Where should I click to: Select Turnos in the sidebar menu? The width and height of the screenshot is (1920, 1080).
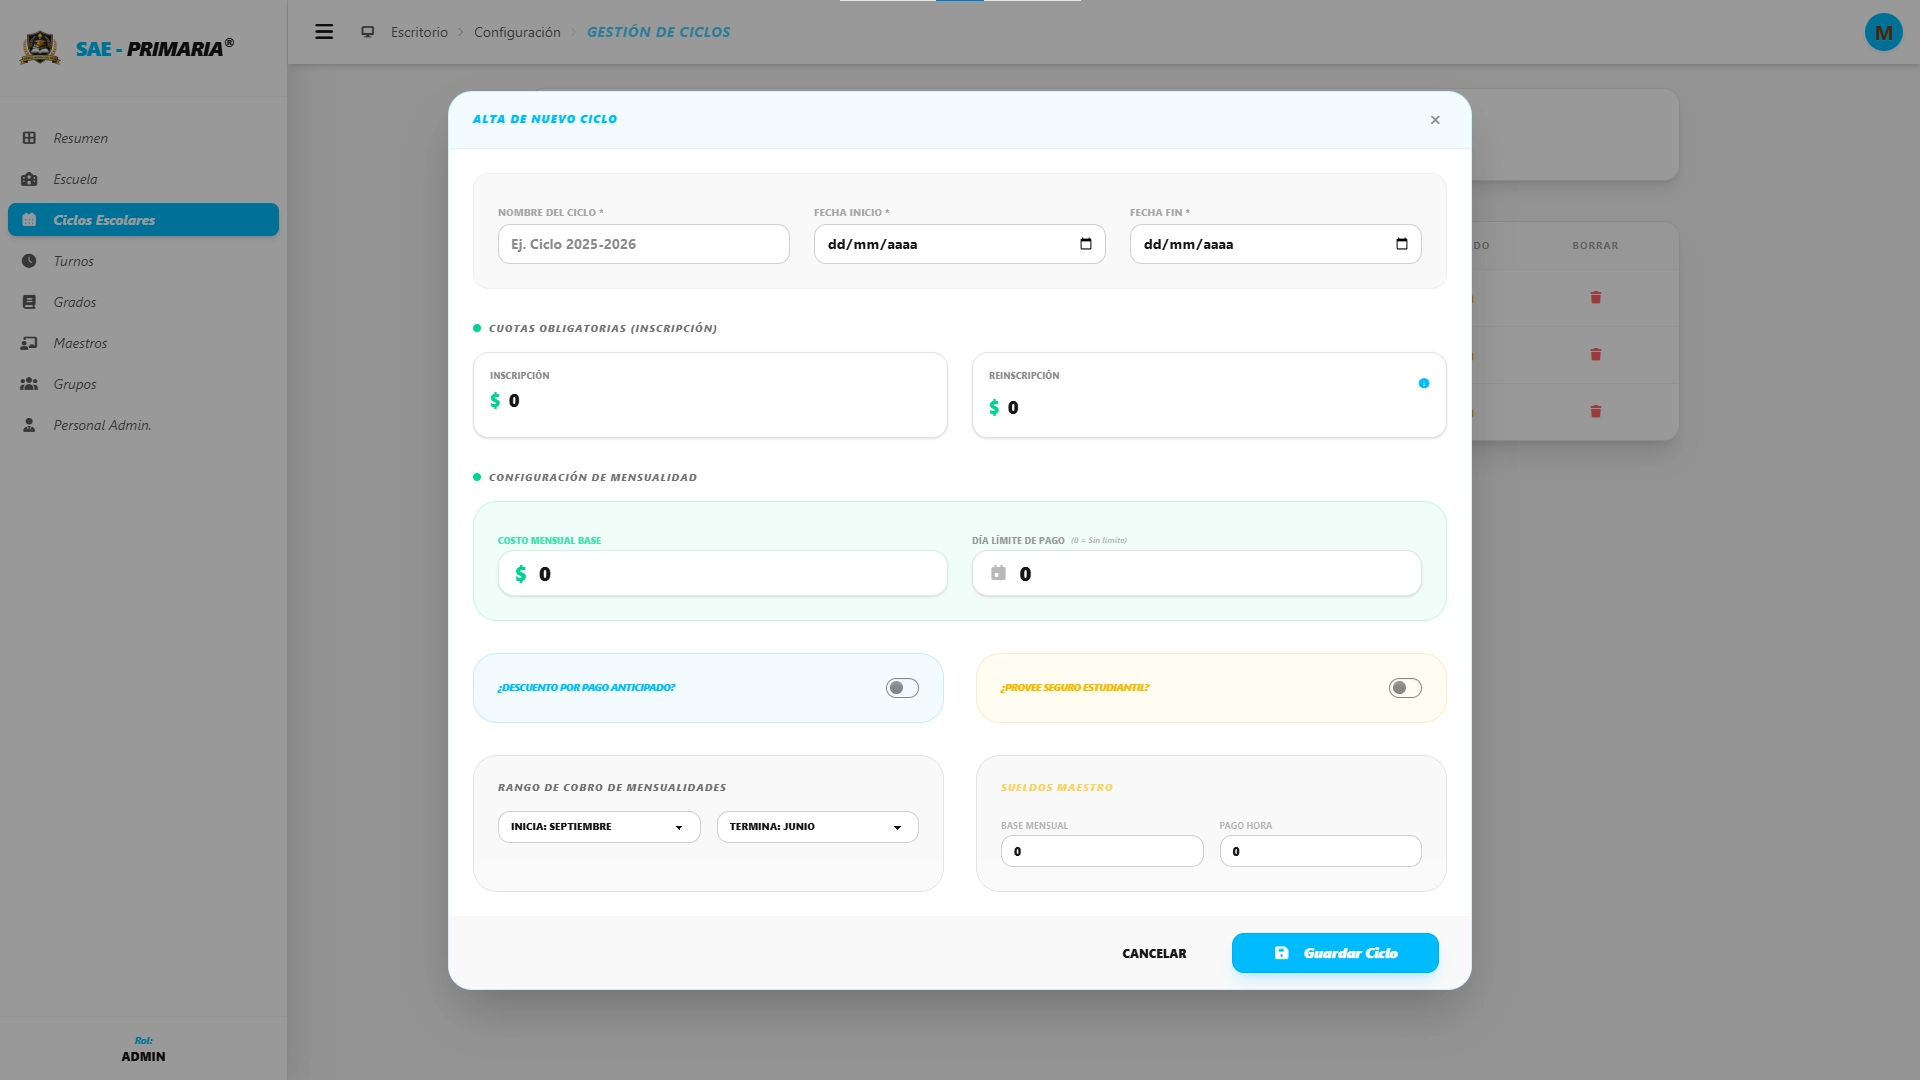click(73, 261)
